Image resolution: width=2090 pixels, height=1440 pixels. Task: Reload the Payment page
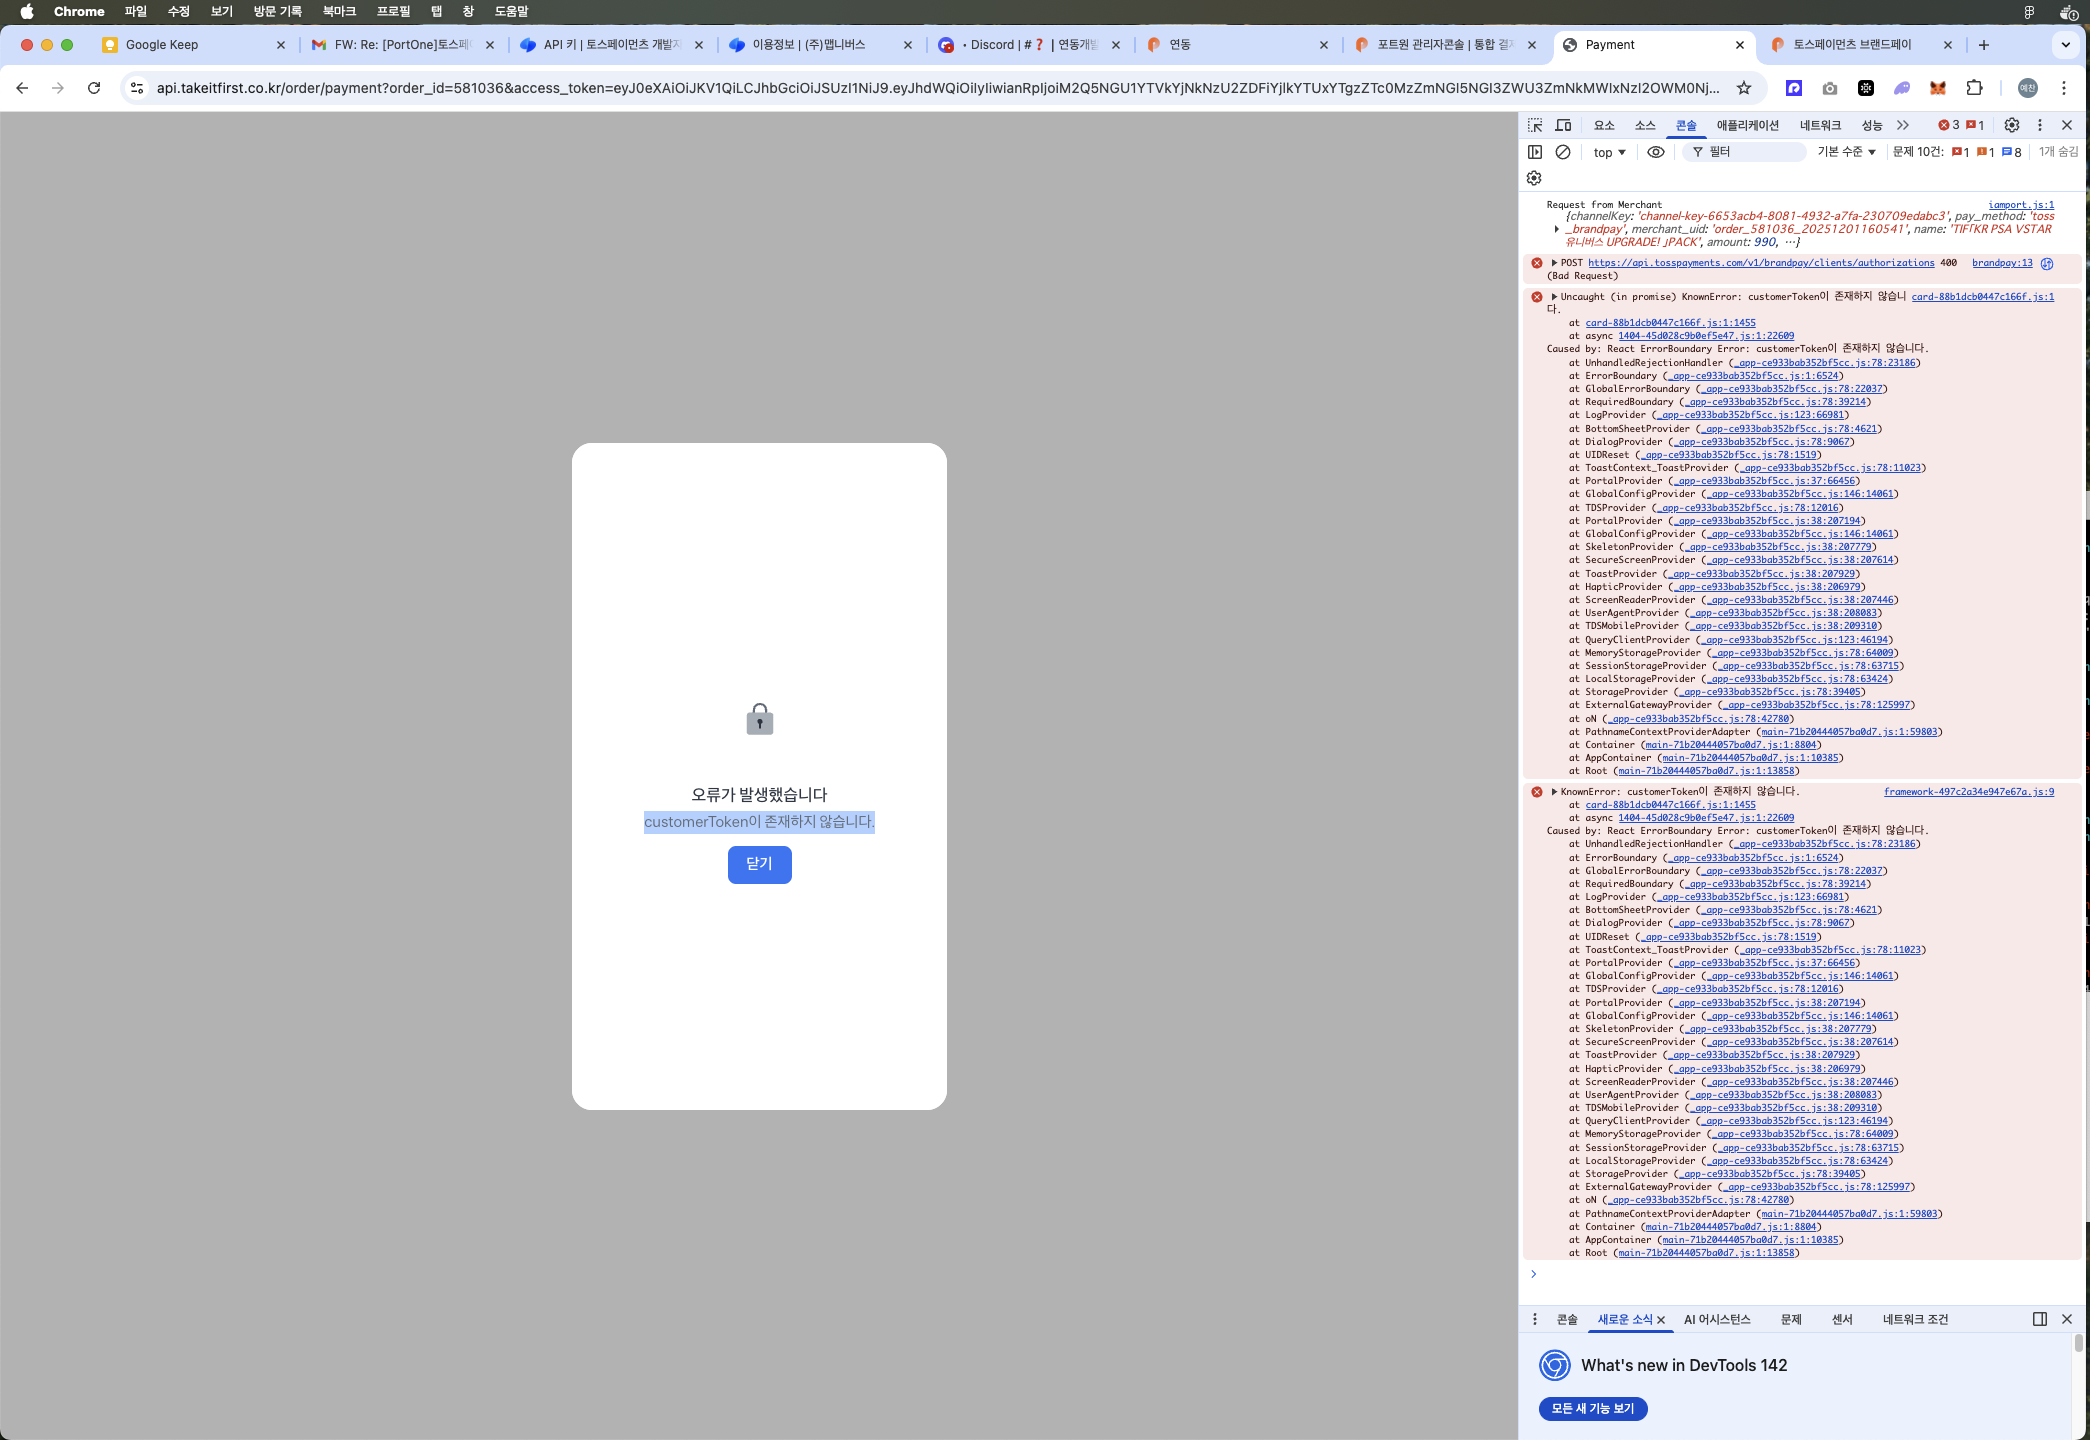coord(94,88)
